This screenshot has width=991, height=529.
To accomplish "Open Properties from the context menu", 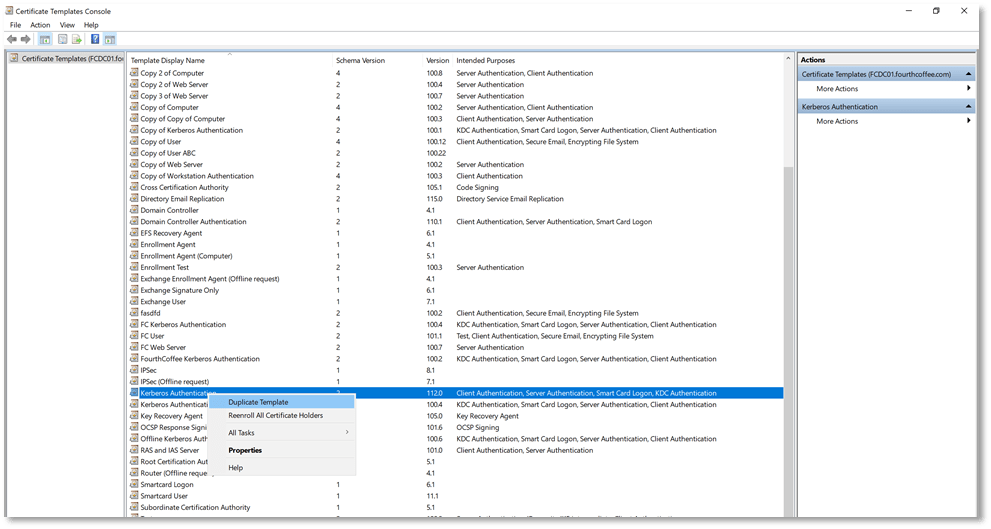I will click(245, 450).
